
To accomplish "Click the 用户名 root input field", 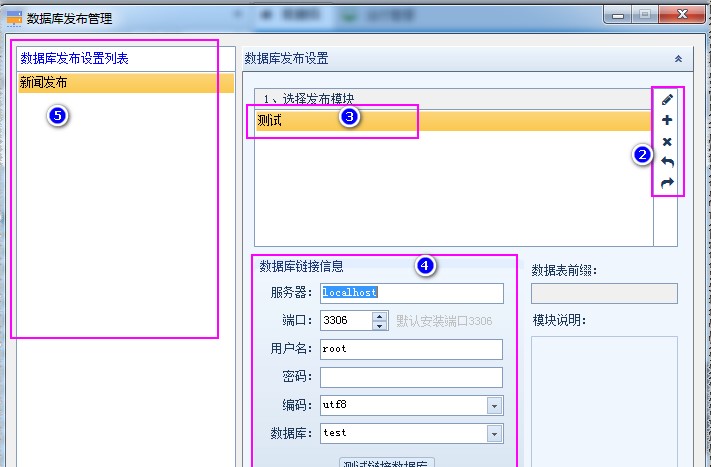I will pyautogui.click(x=411, y=349).
